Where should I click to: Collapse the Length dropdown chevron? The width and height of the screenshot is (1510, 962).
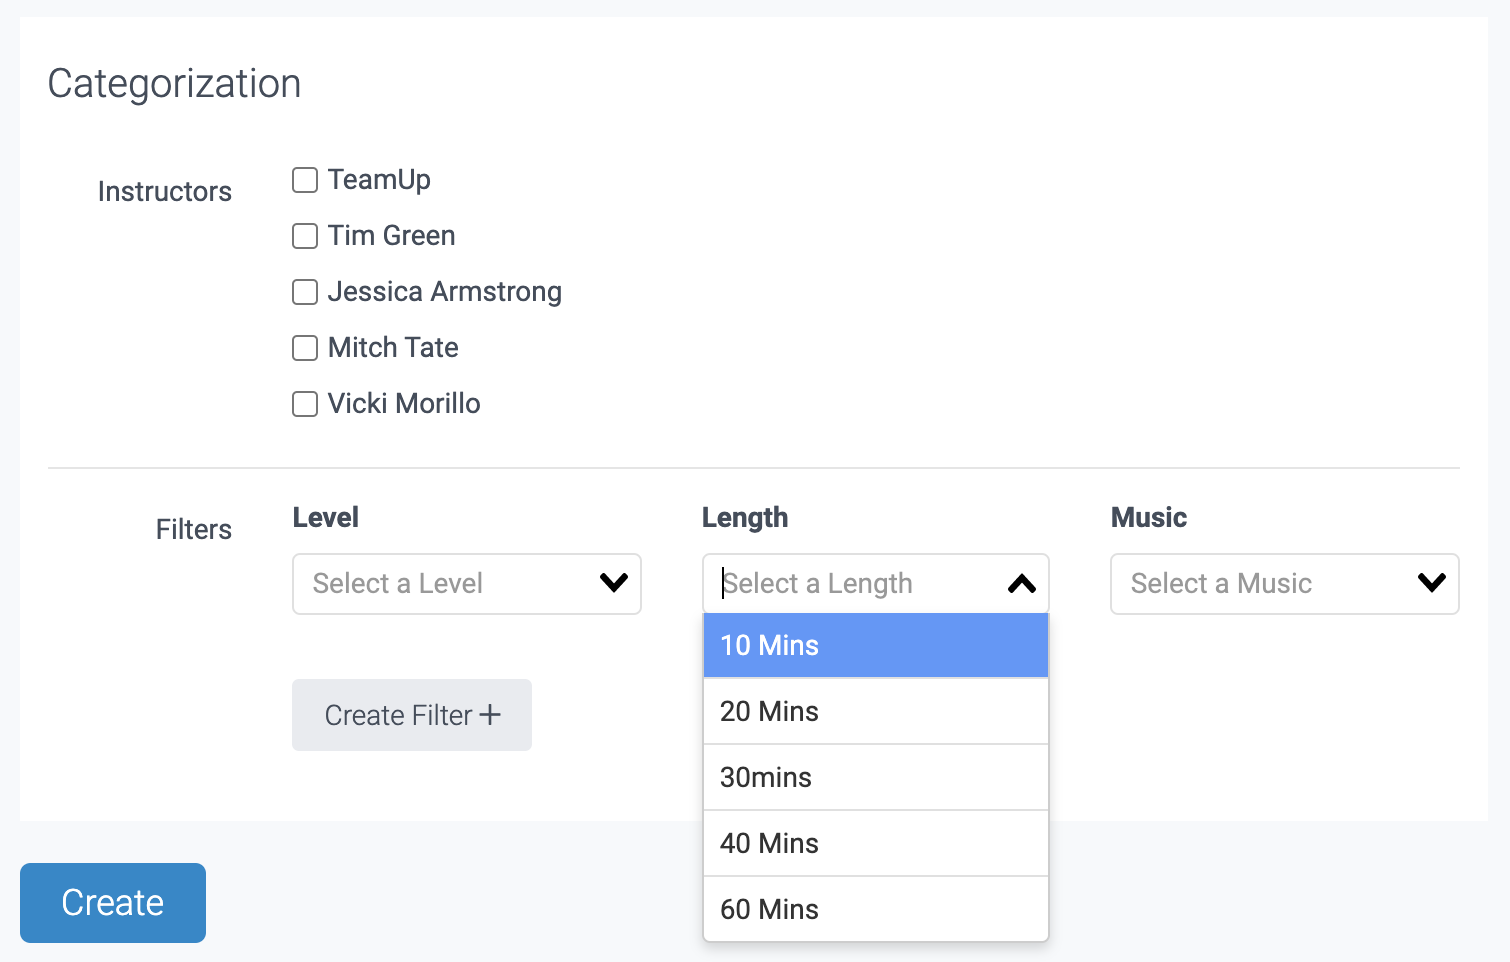pyautogui.click(x=1021, y=583)
